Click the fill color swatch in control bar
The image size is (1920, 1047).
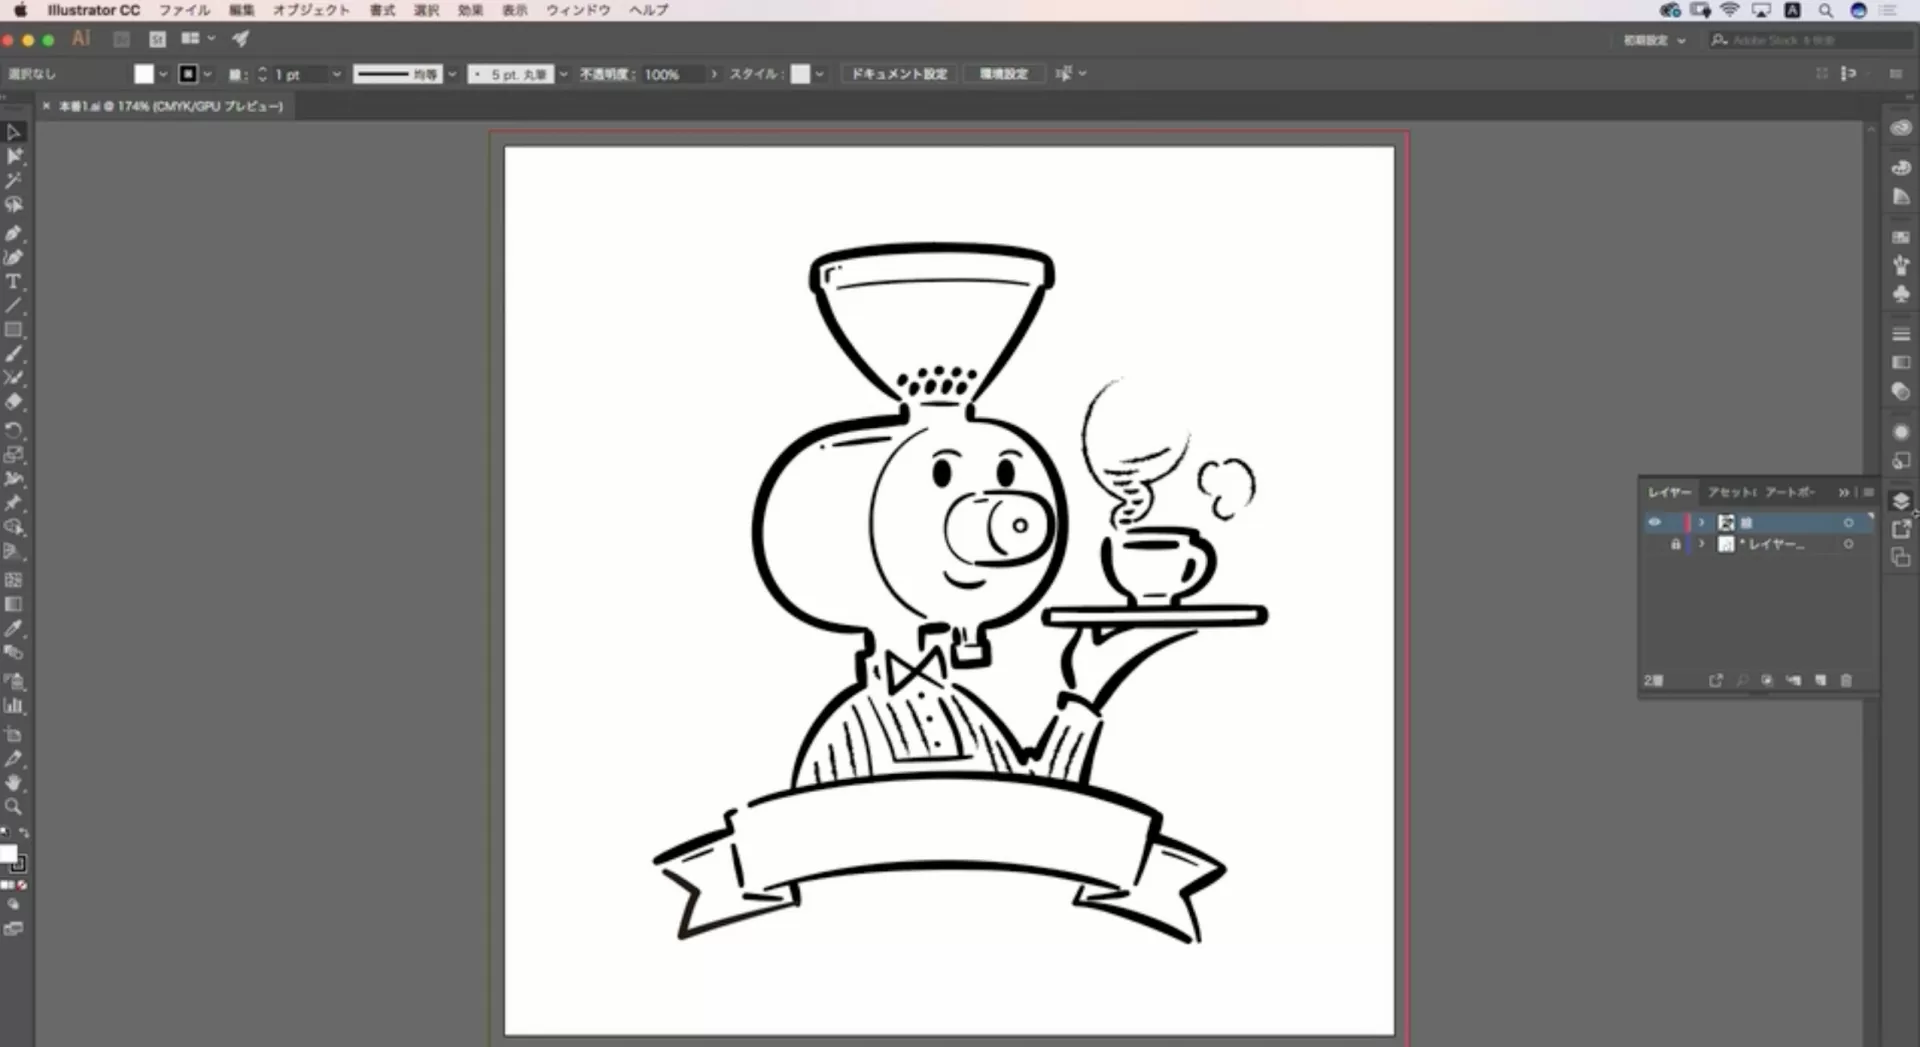(144, 74)
